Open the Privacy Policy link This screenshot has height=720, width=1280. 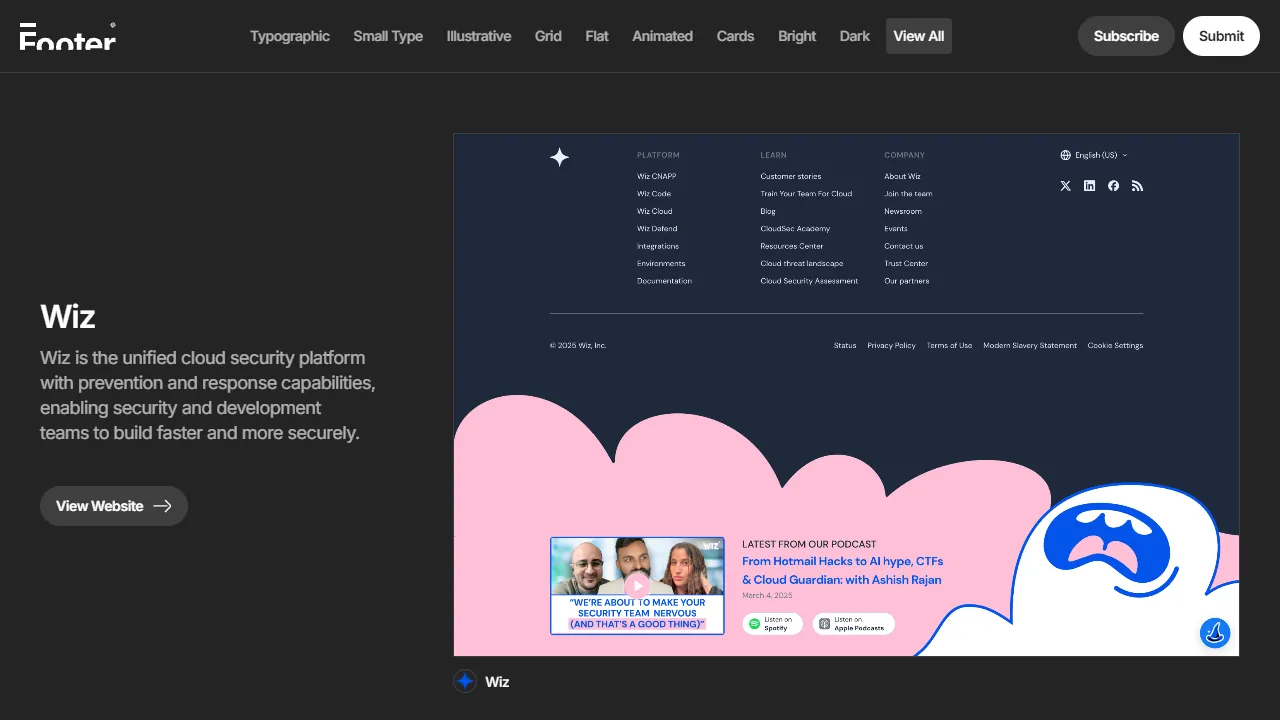[x=891, y=346]
